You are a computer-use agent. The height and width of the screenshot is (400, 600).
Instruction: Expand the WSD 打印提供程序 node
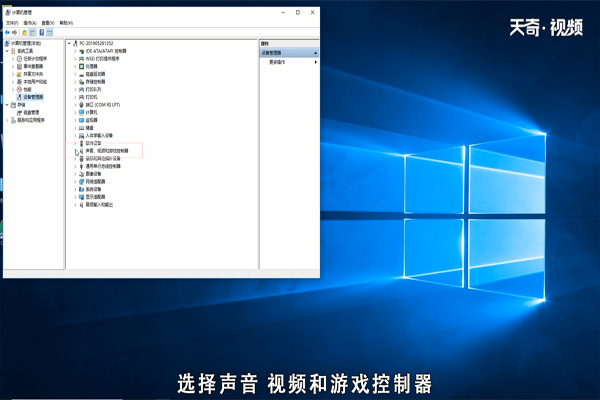[x=75, y=59]
